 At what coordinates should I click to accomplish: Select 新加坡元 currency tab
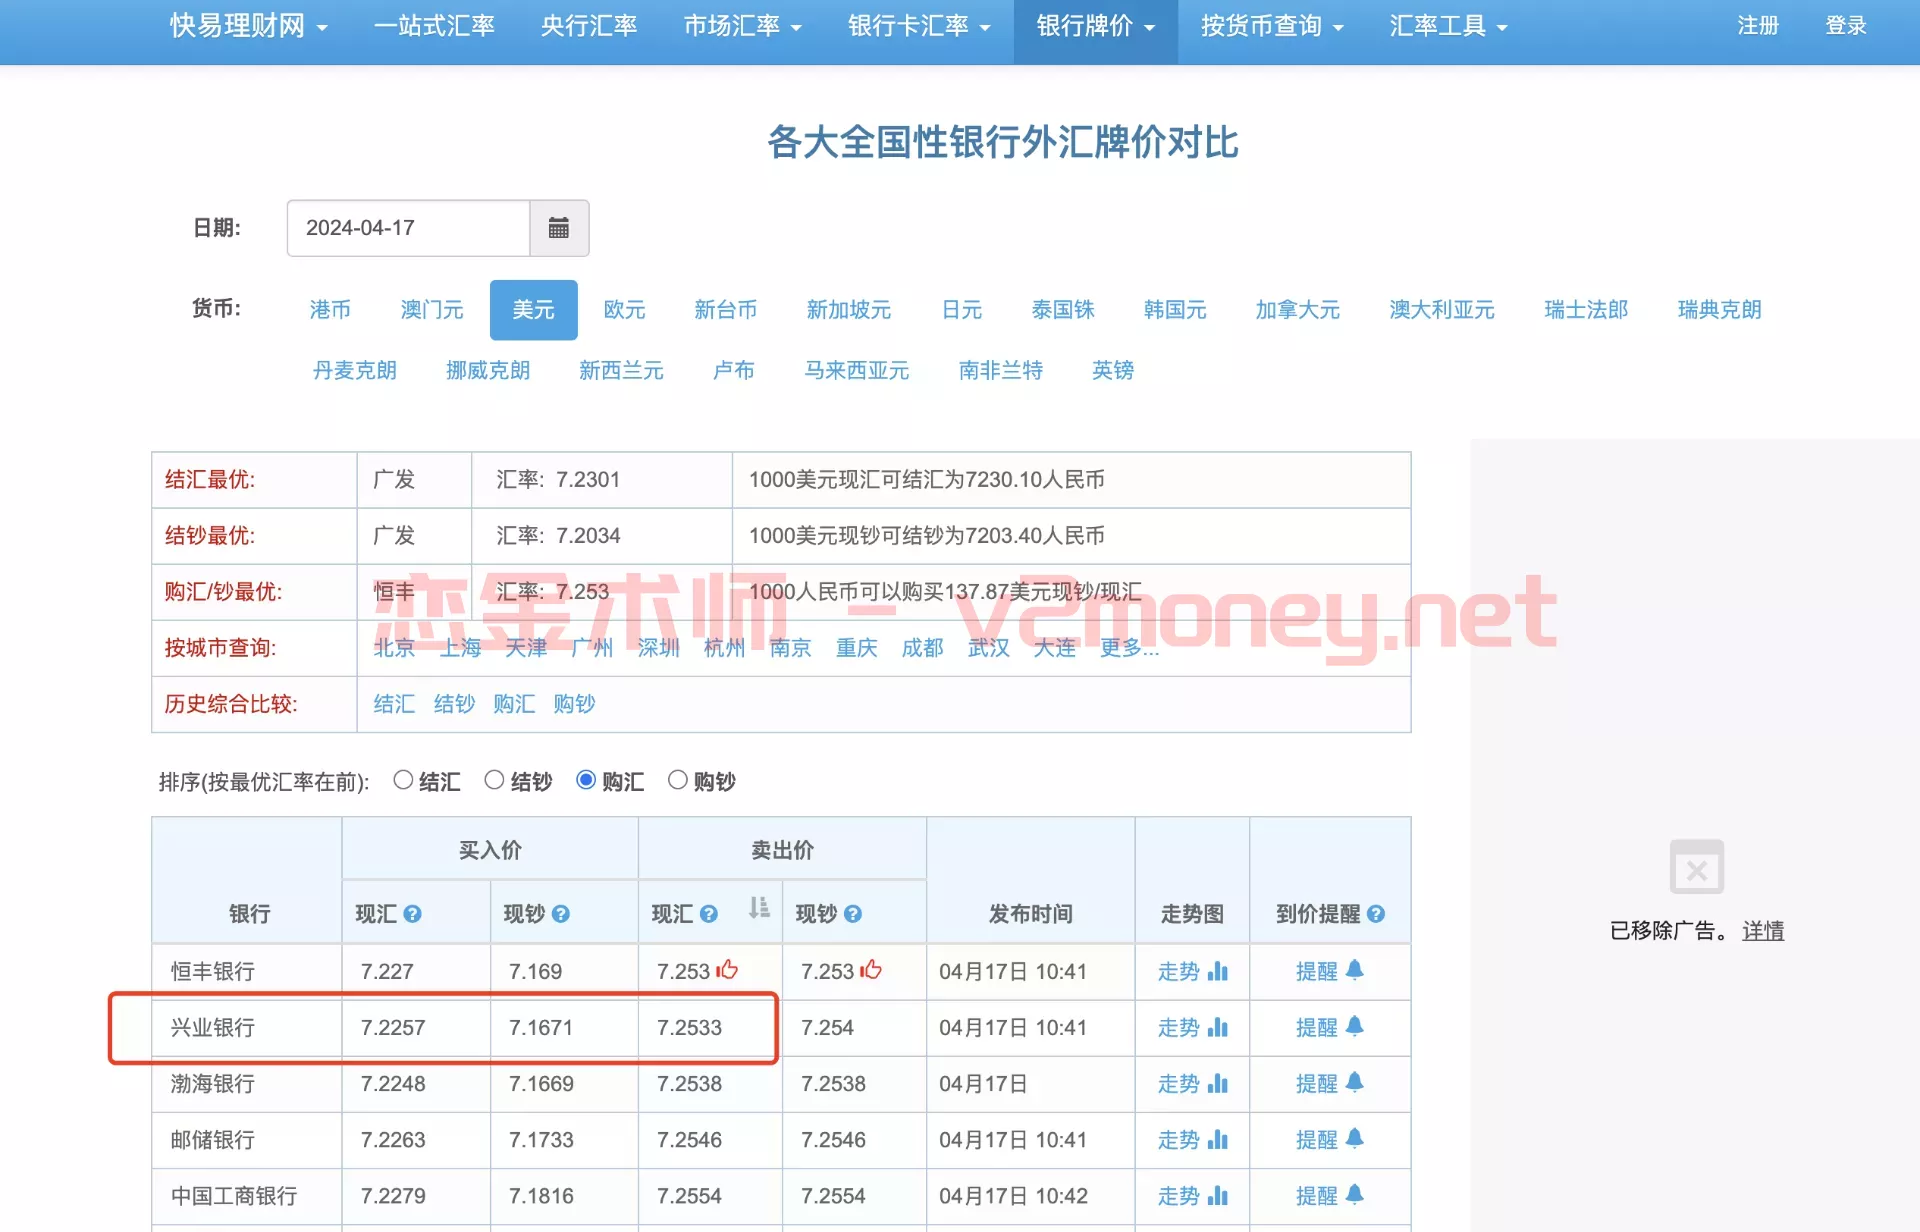pos(849,310)
